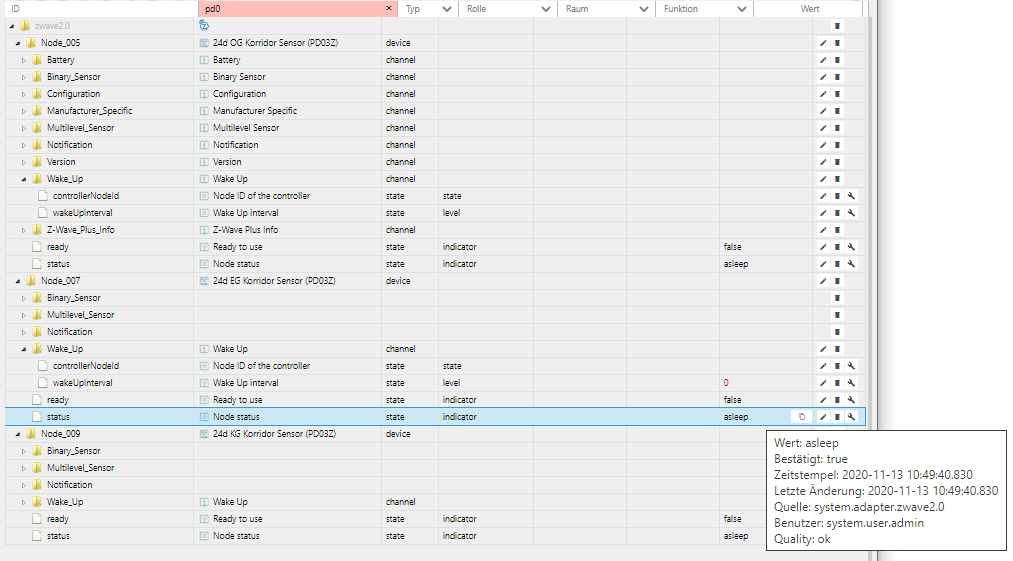Open wrench settings for Node_007 wakeUpInterval
1013x561 pixels.
pyautogui.click(x=851, y=383)
